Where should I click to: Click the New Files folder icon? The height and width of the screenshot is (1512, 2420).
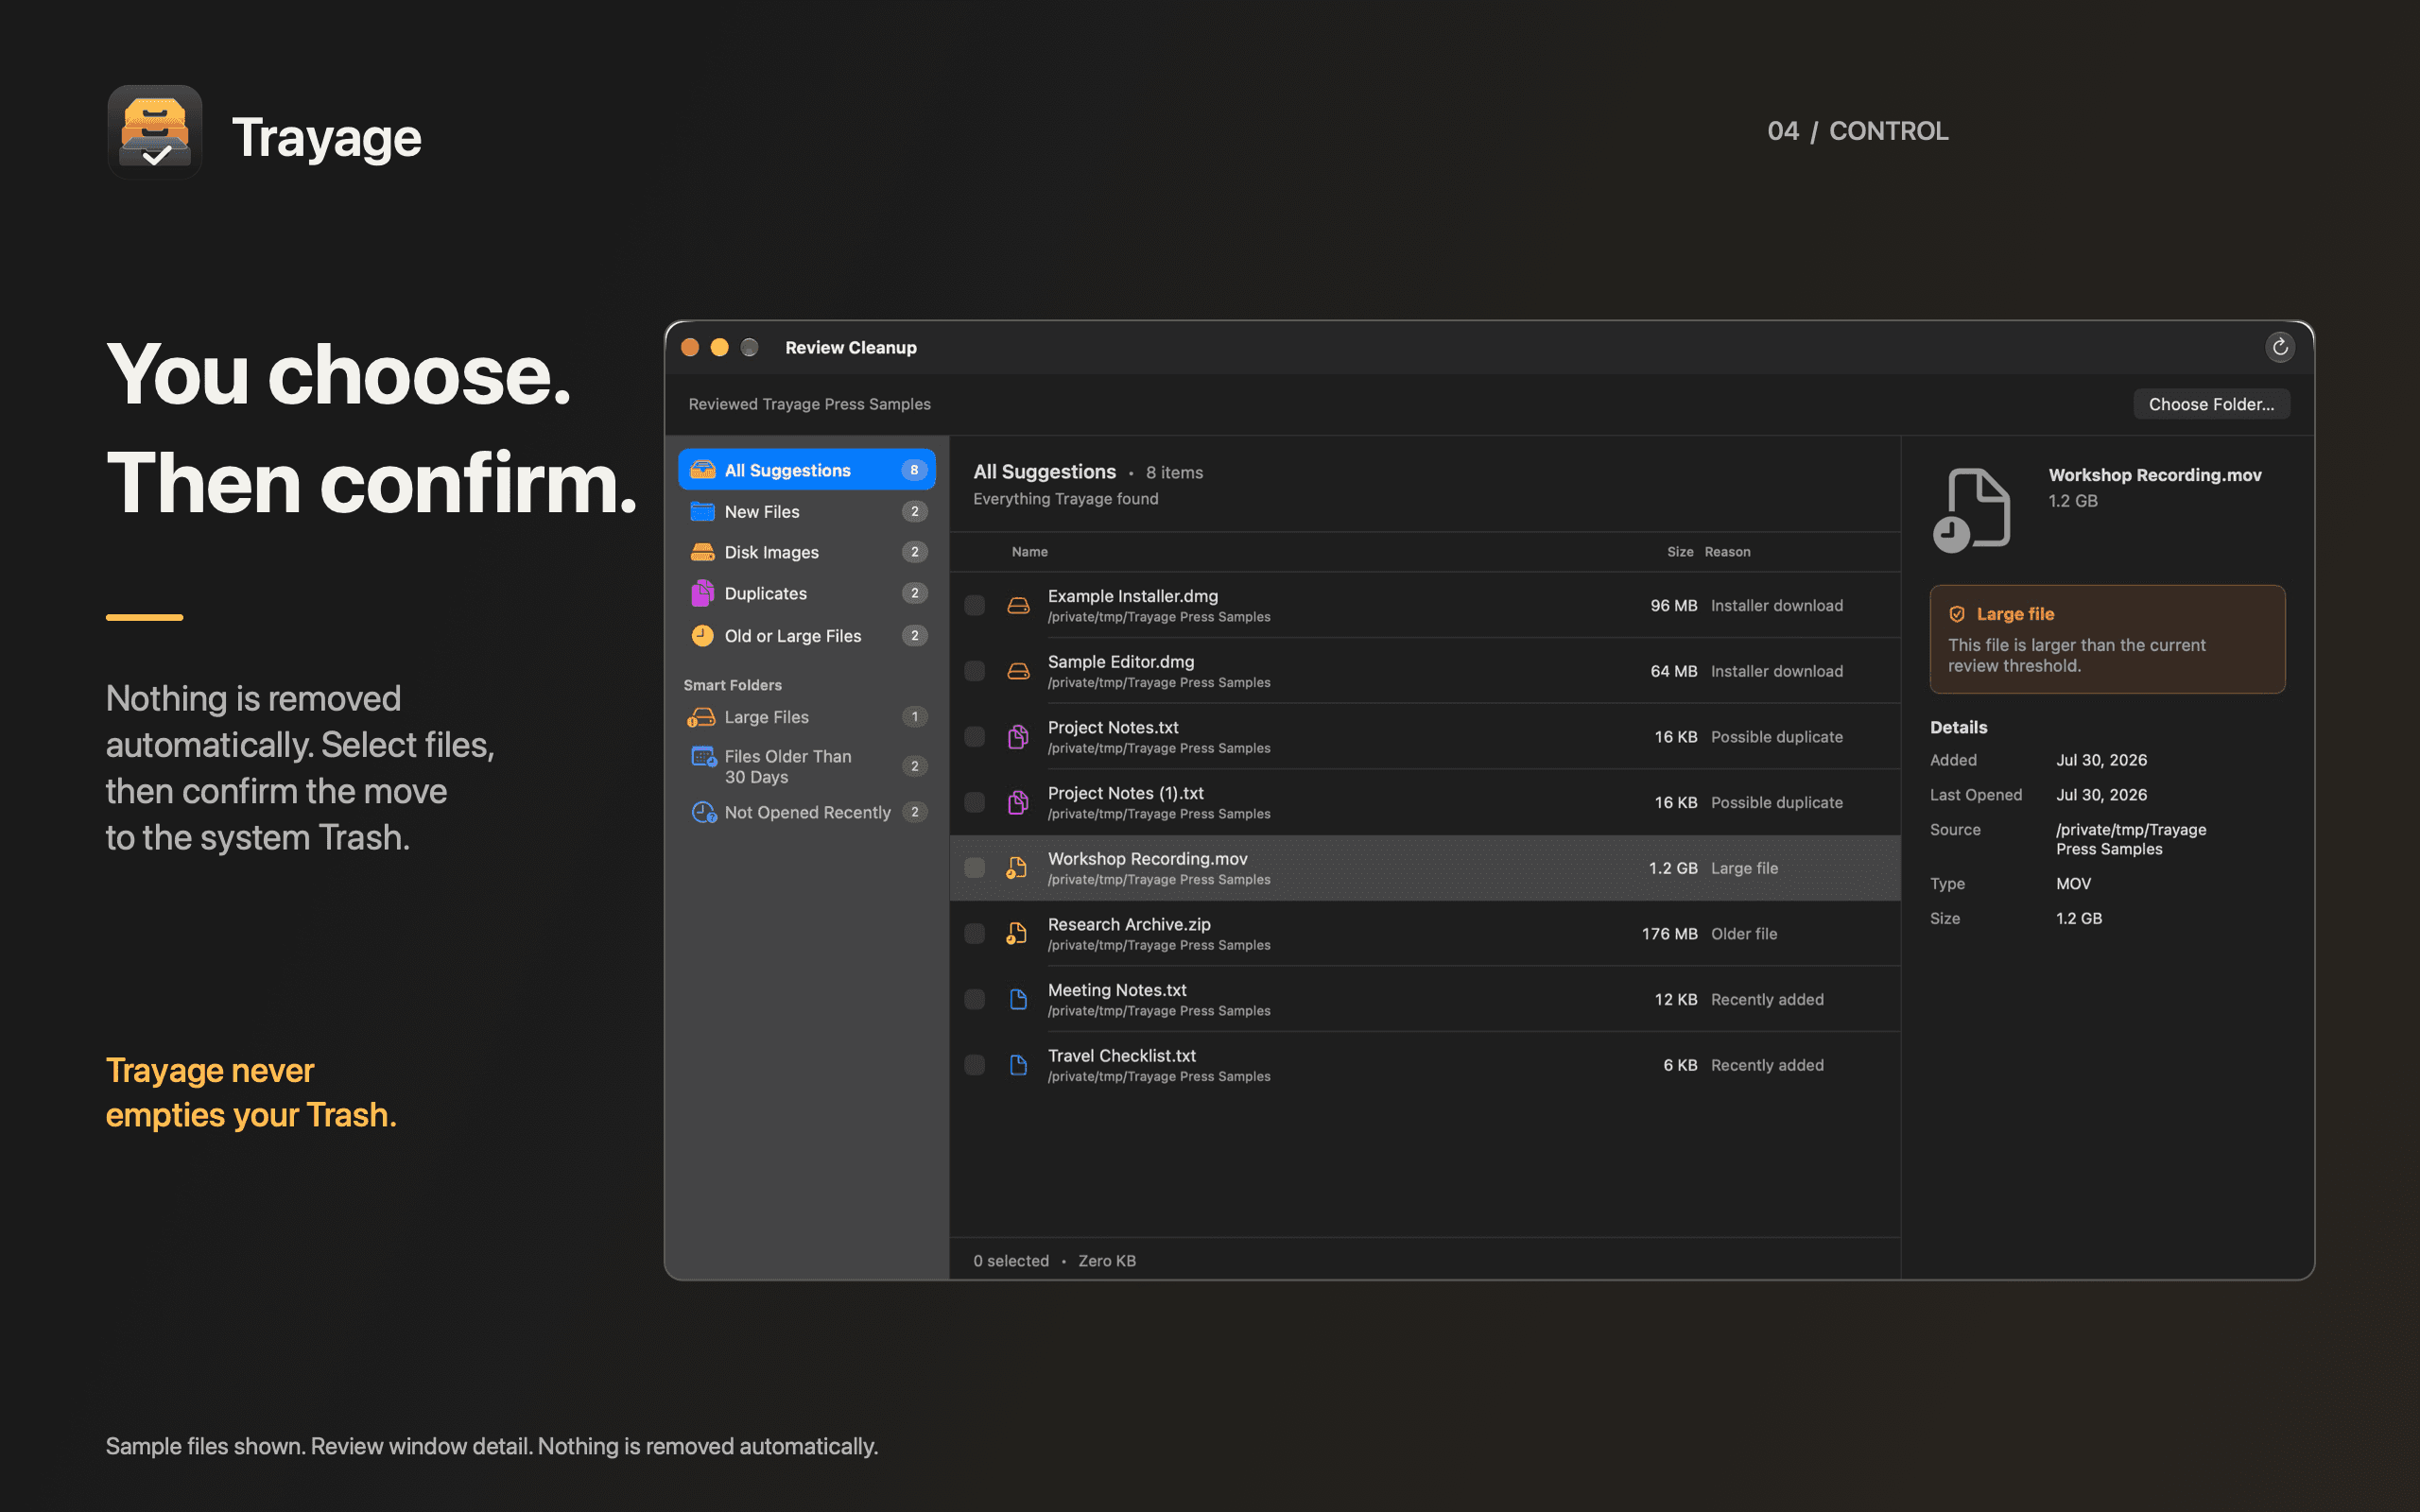tap(702, 511)
